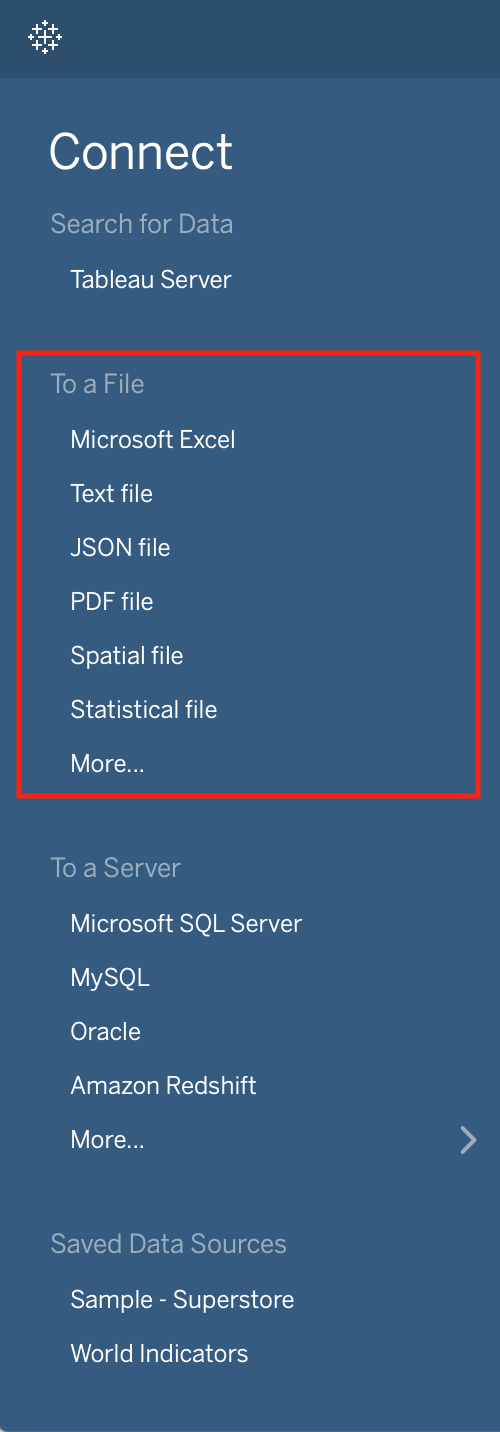
Task: Choose Oracle database connection
Action: 105,1032
